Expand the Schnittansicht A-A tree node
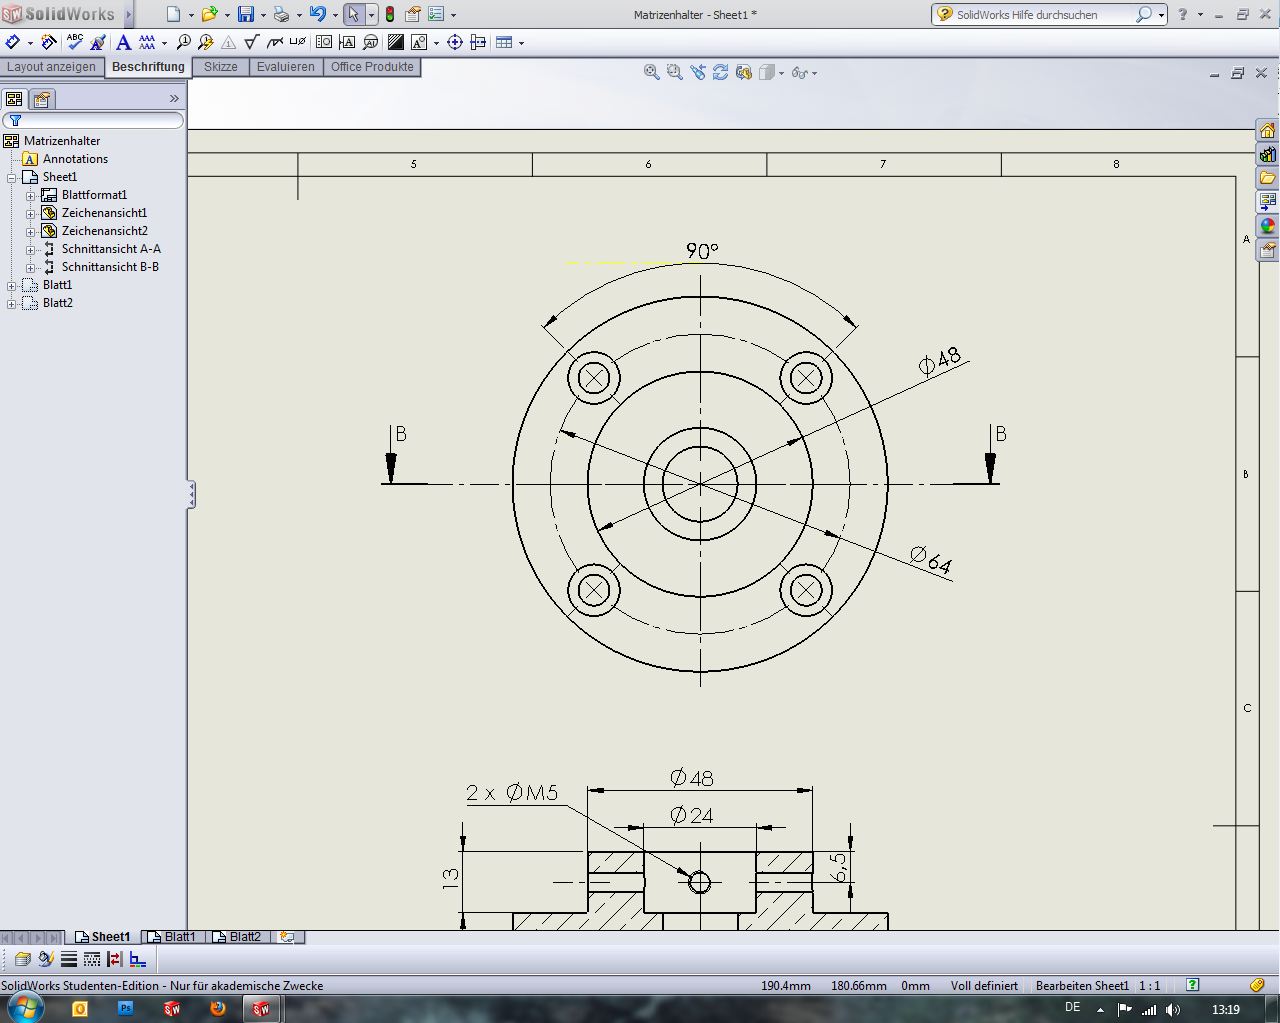This screenshot has height=1023, width=1280. (31, 249)
